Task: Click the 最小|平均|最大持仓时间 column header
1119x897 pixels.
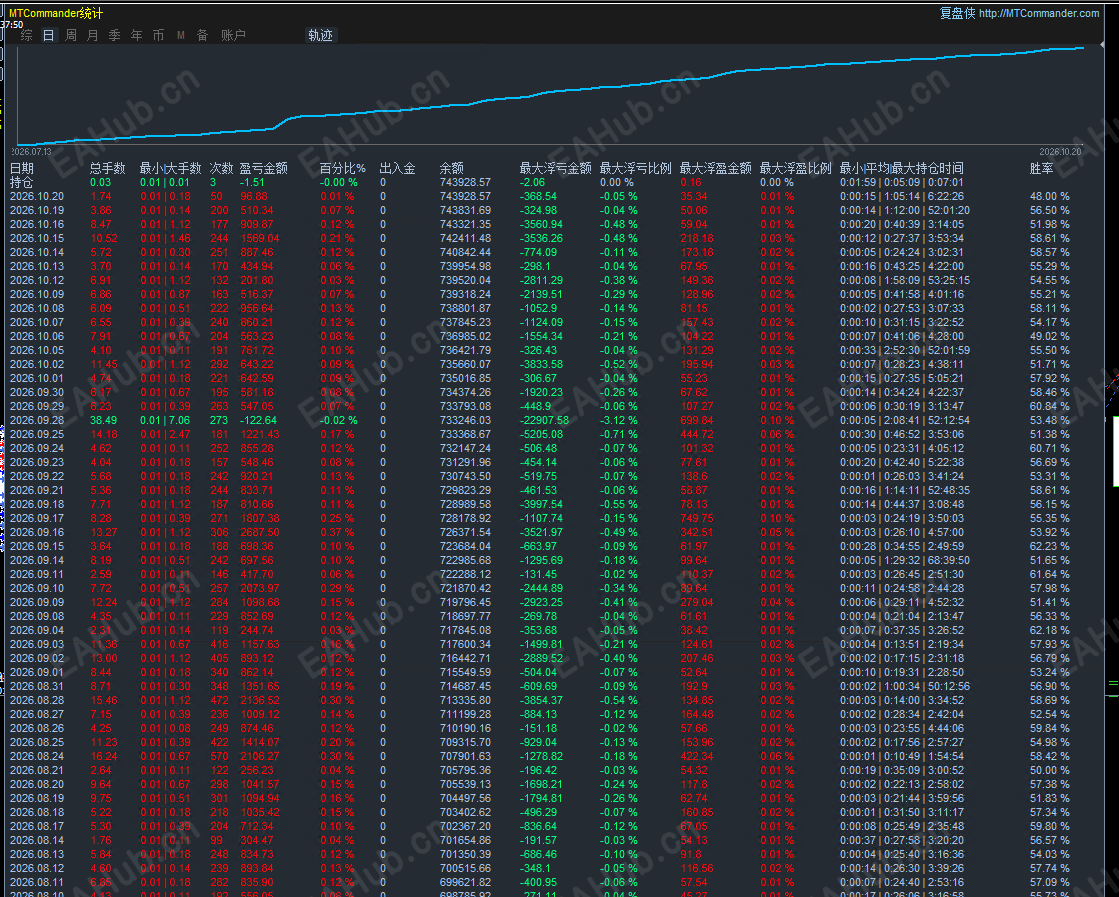Action: click(901, 168)
